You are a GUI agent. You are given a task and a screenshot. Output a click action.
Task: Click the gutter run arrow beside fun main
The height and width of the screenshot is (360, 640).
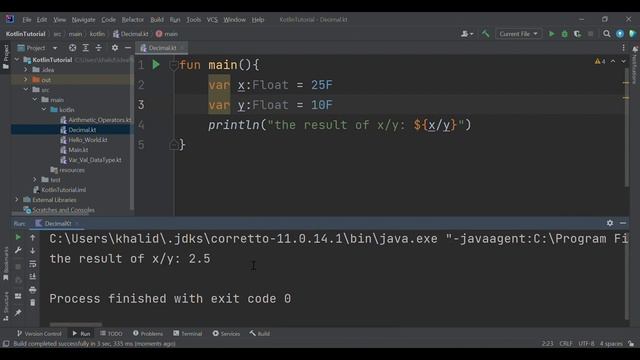click(x=156, y=64)
